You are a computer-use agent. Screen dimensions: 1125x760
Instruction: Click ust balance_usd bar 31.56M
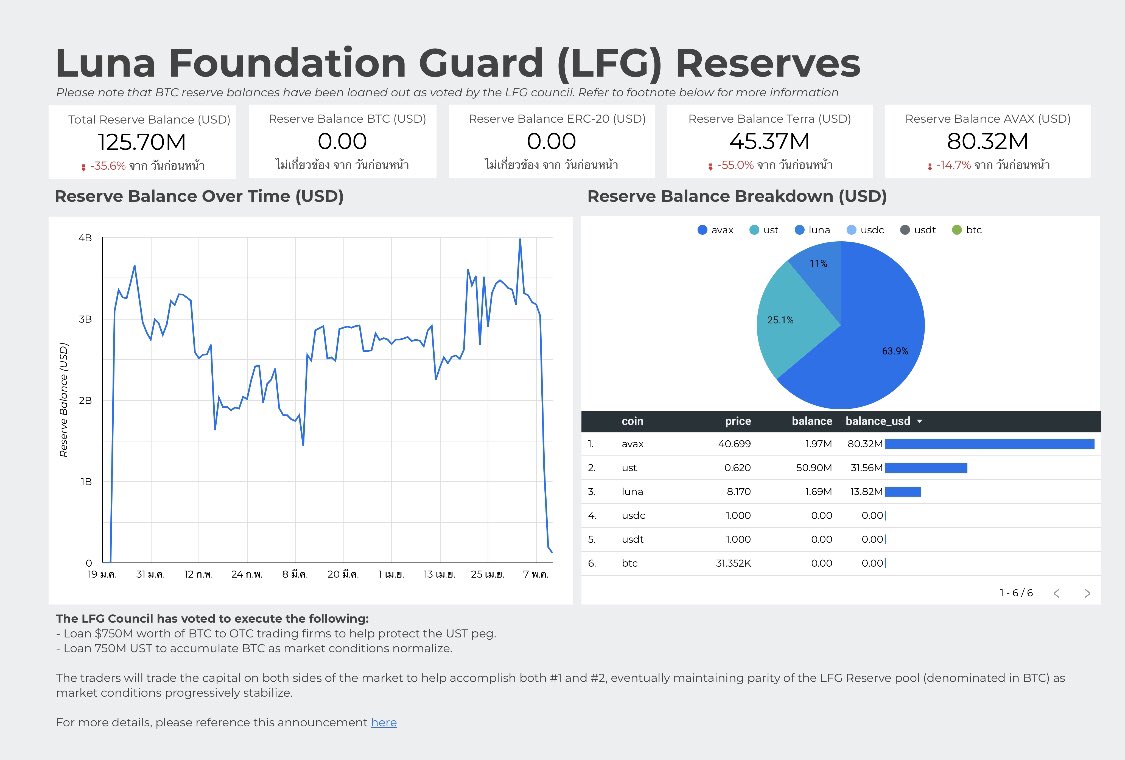(926, 468)
